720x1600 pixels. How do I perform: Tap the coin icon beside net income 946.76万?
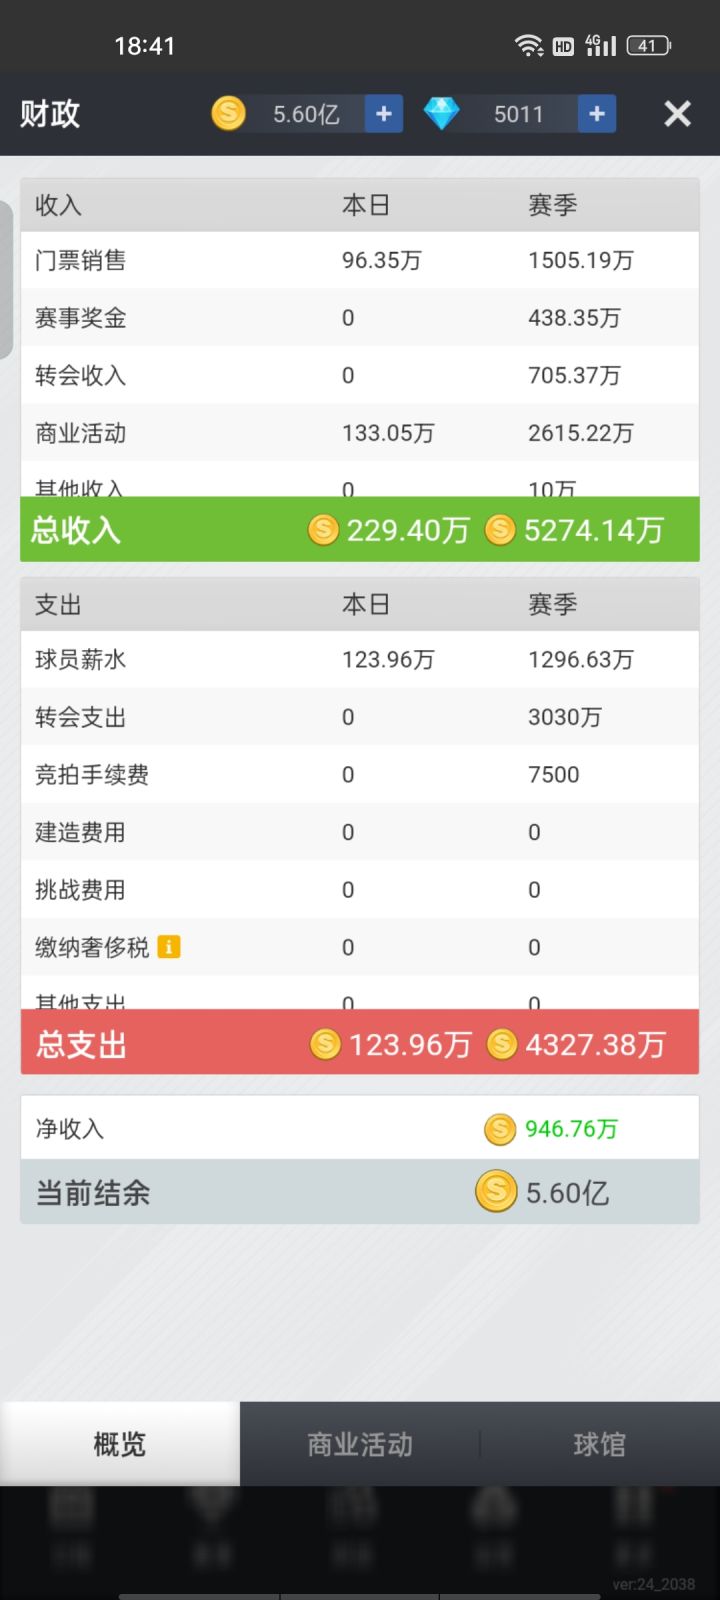click(x=500, y=1129)
